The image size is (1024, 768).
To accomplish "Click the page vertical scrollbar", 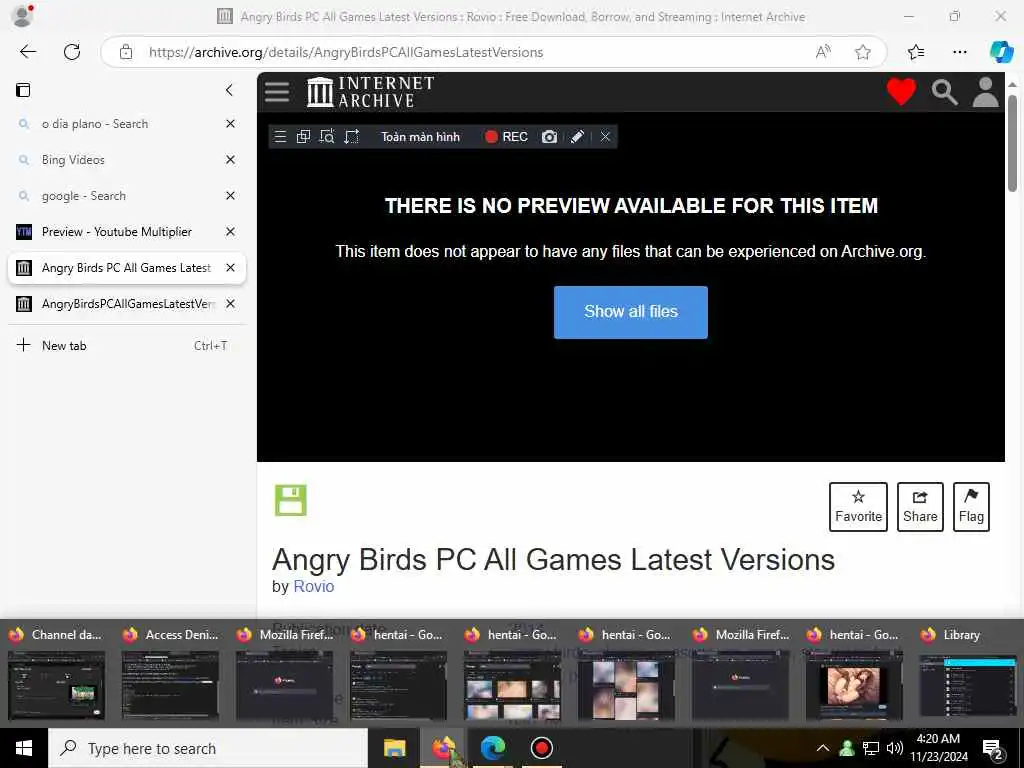I will pyautogui.click(x=1012, y=144).
